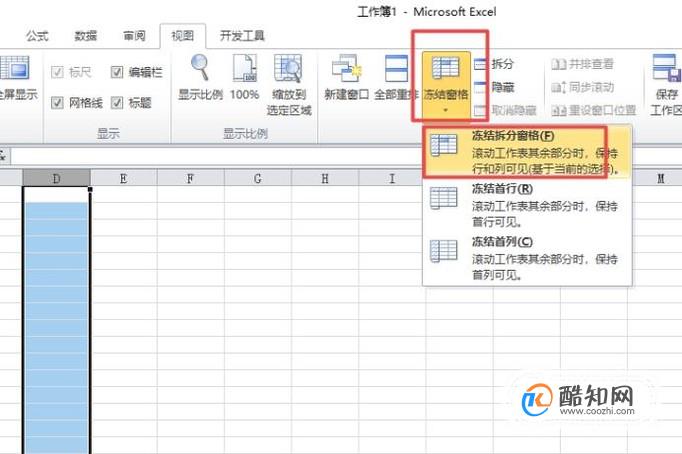Toggle the Headings (标题) checkbox
Screen dimensions: 682x454
tap(117, 103)
